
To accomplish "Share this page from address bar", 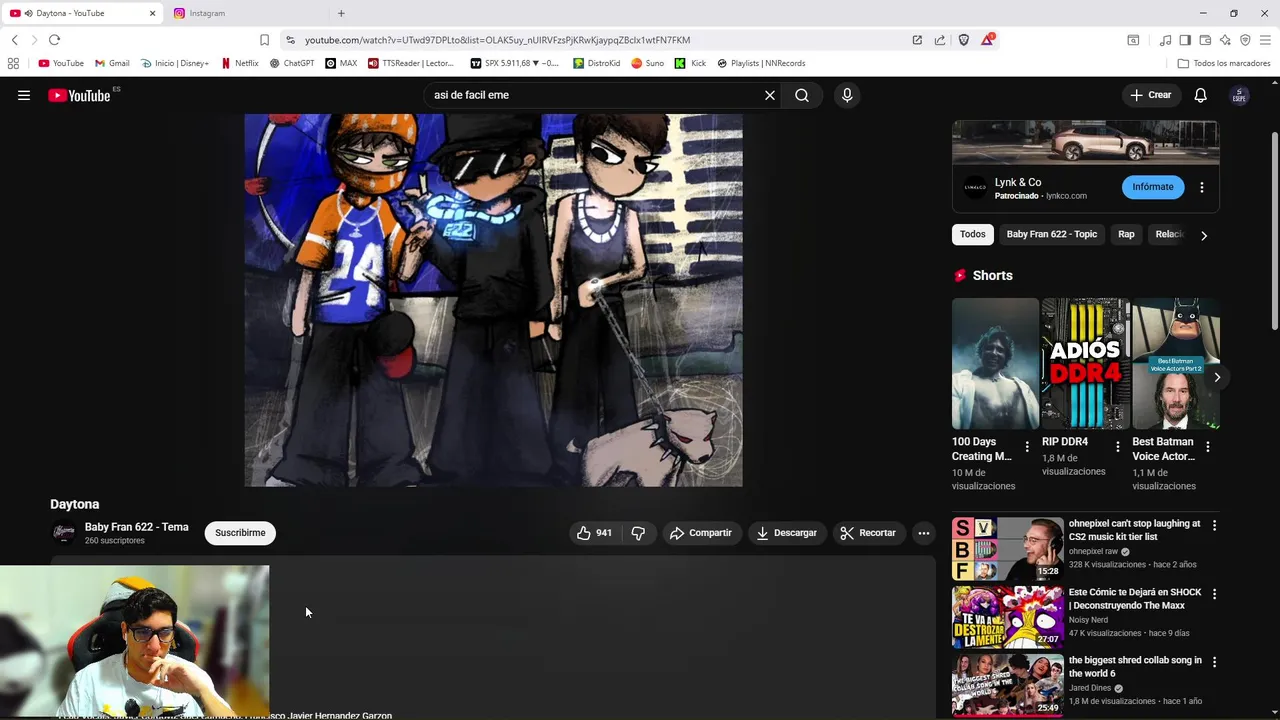I will (x=940, y=40).
